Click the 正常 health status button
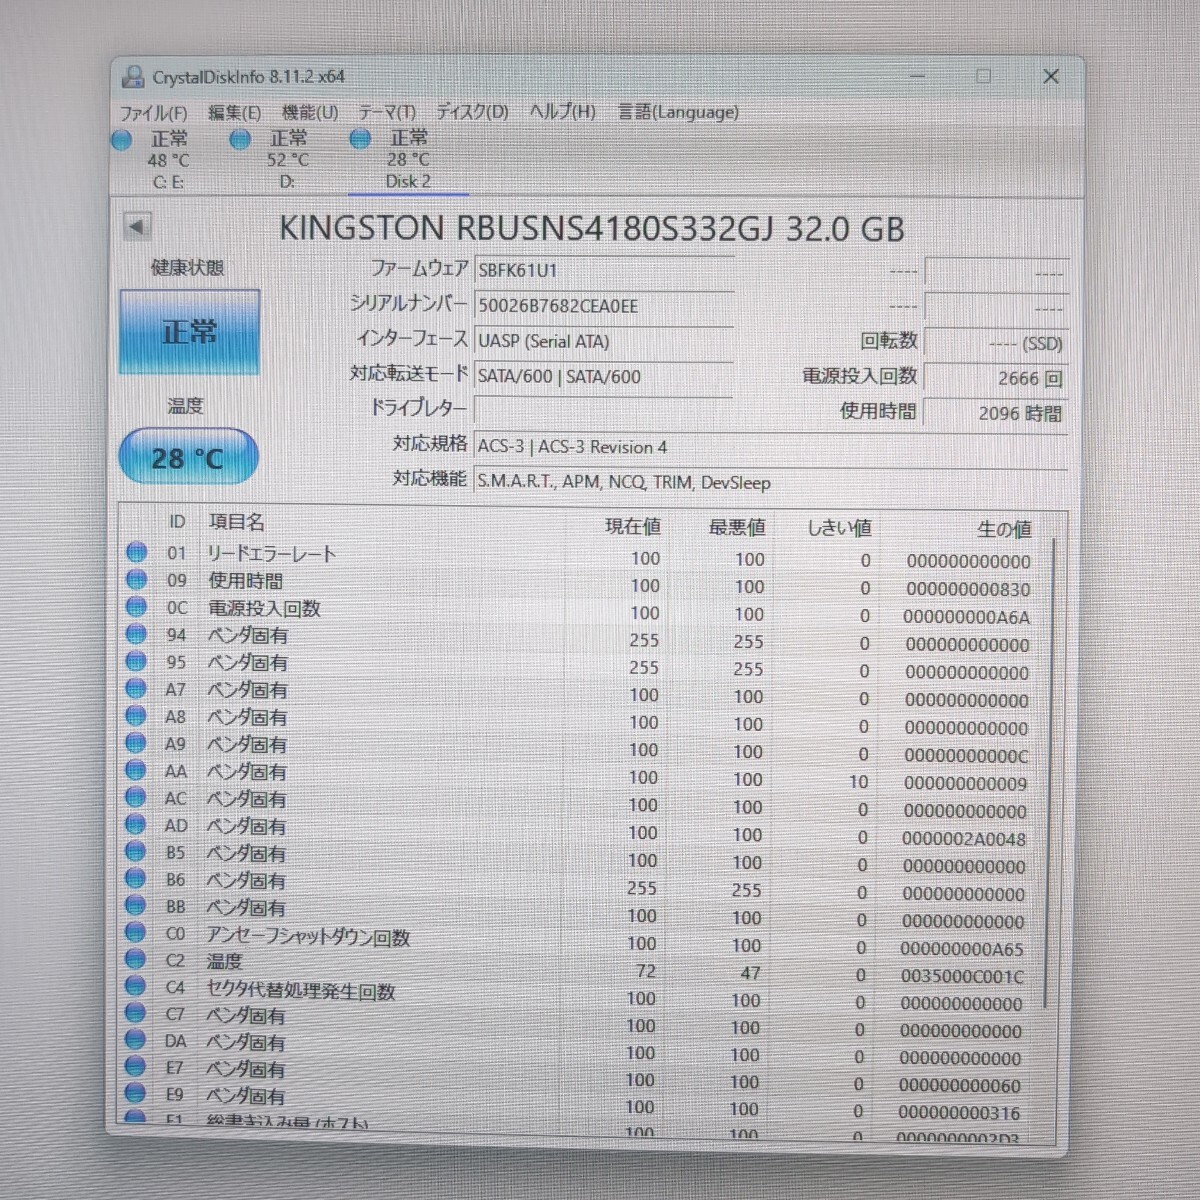 pyautogui.click(x=189, y=332)
